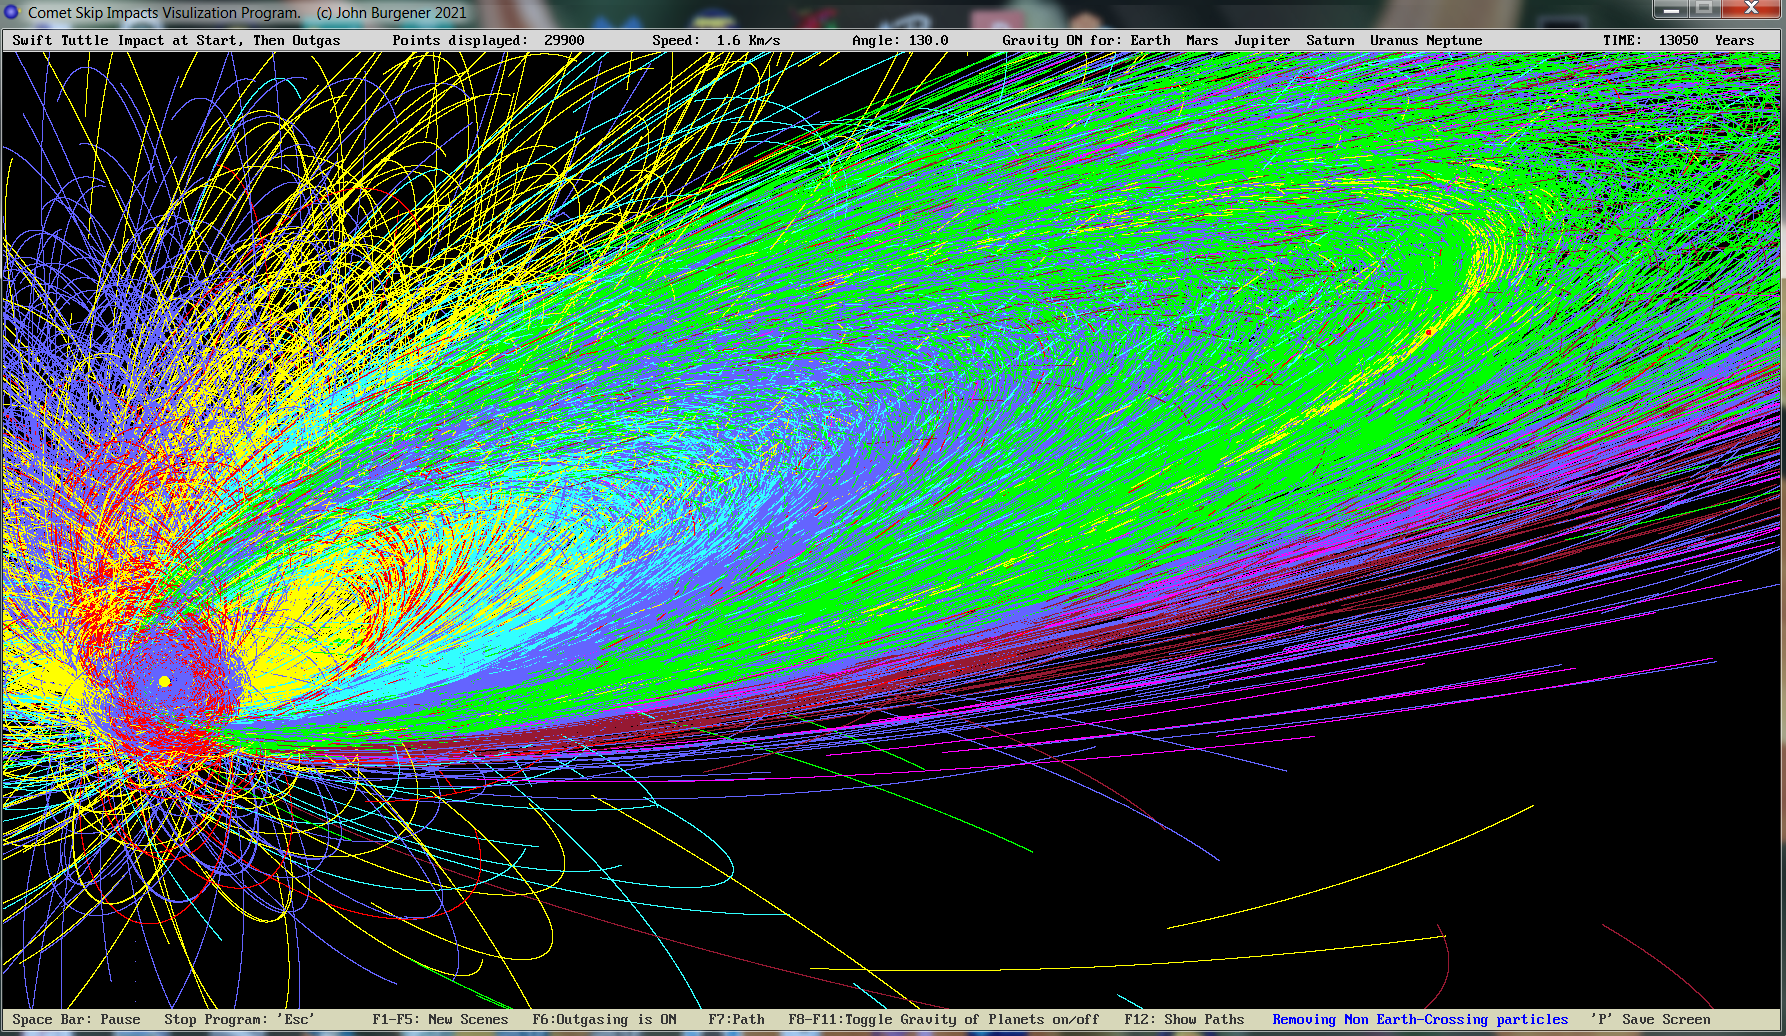1786x1036 pixels.
Task: Click the Saturn gravity label
Action: point(1330,40)
